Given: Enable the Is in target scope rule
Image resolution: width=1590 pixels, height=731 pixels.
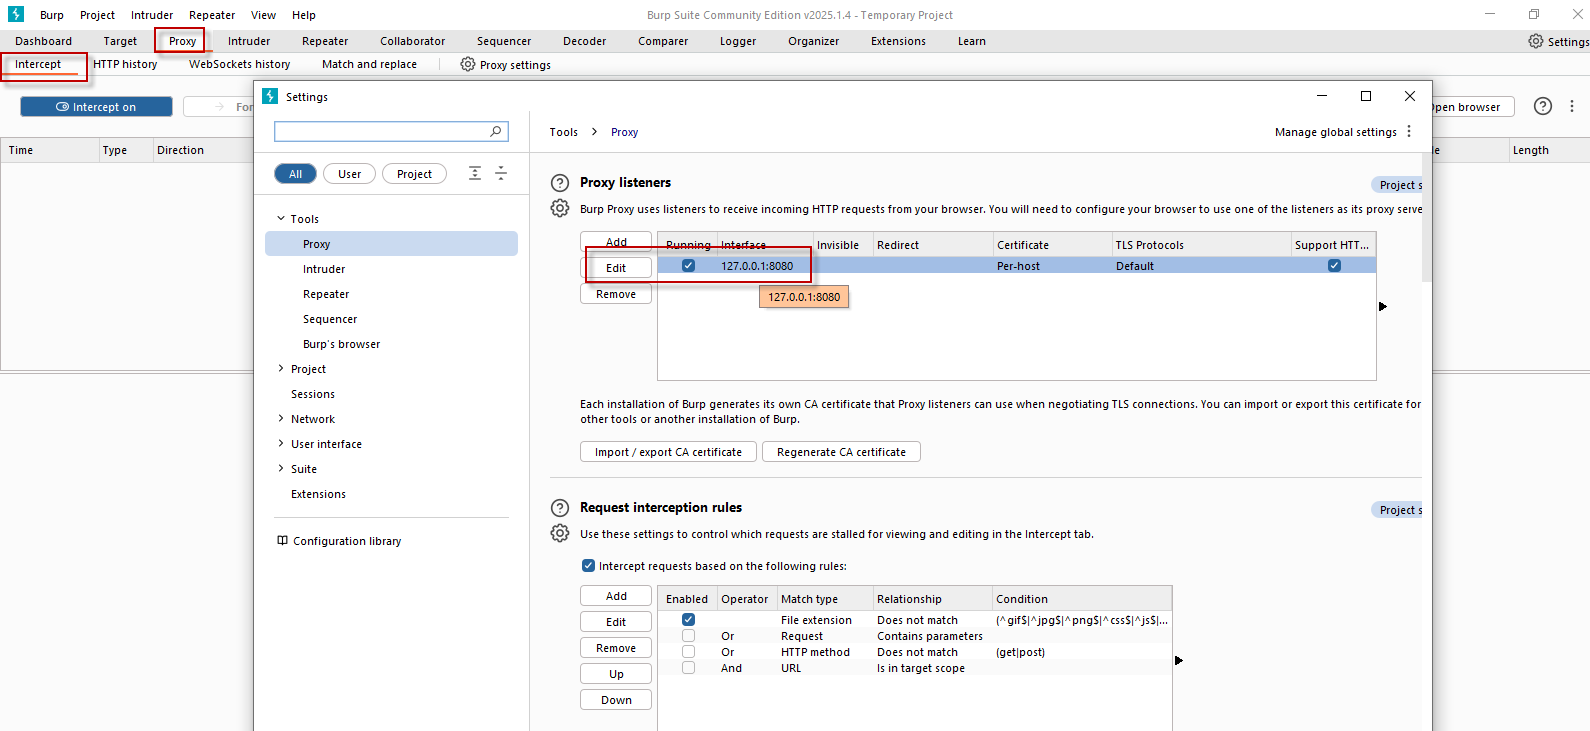Looking at the screenshot, I should click(688, 667).
